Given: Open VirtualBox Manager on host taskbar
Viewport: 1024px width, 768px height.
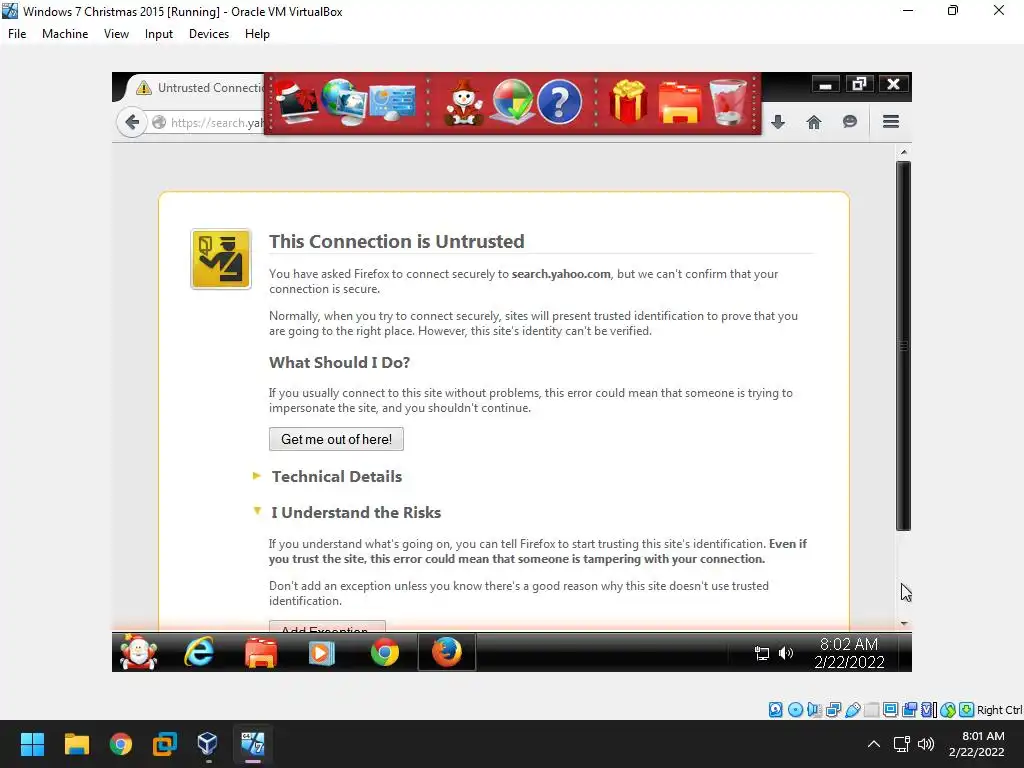Looking at the screenshot, I should coord(208,744).
